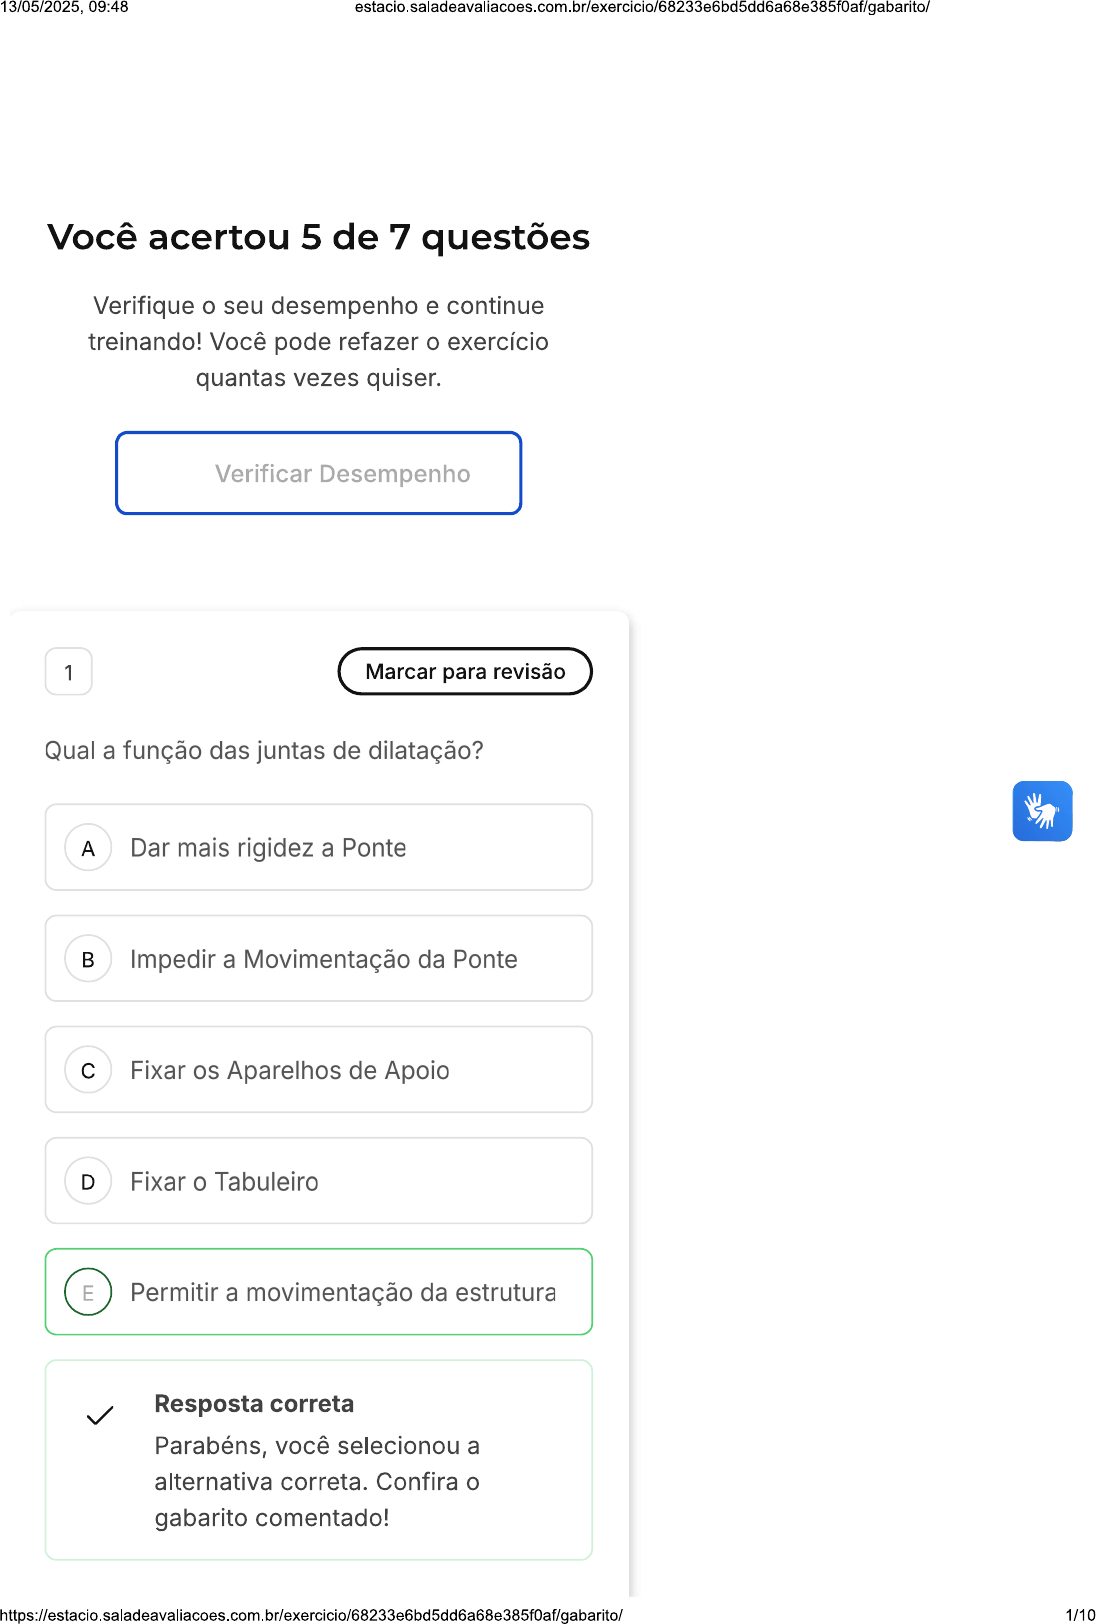1096x1624 pixels.
Task: Choose answer text "Dar mais rigidez a Ponte"
Action: [268, 848]
